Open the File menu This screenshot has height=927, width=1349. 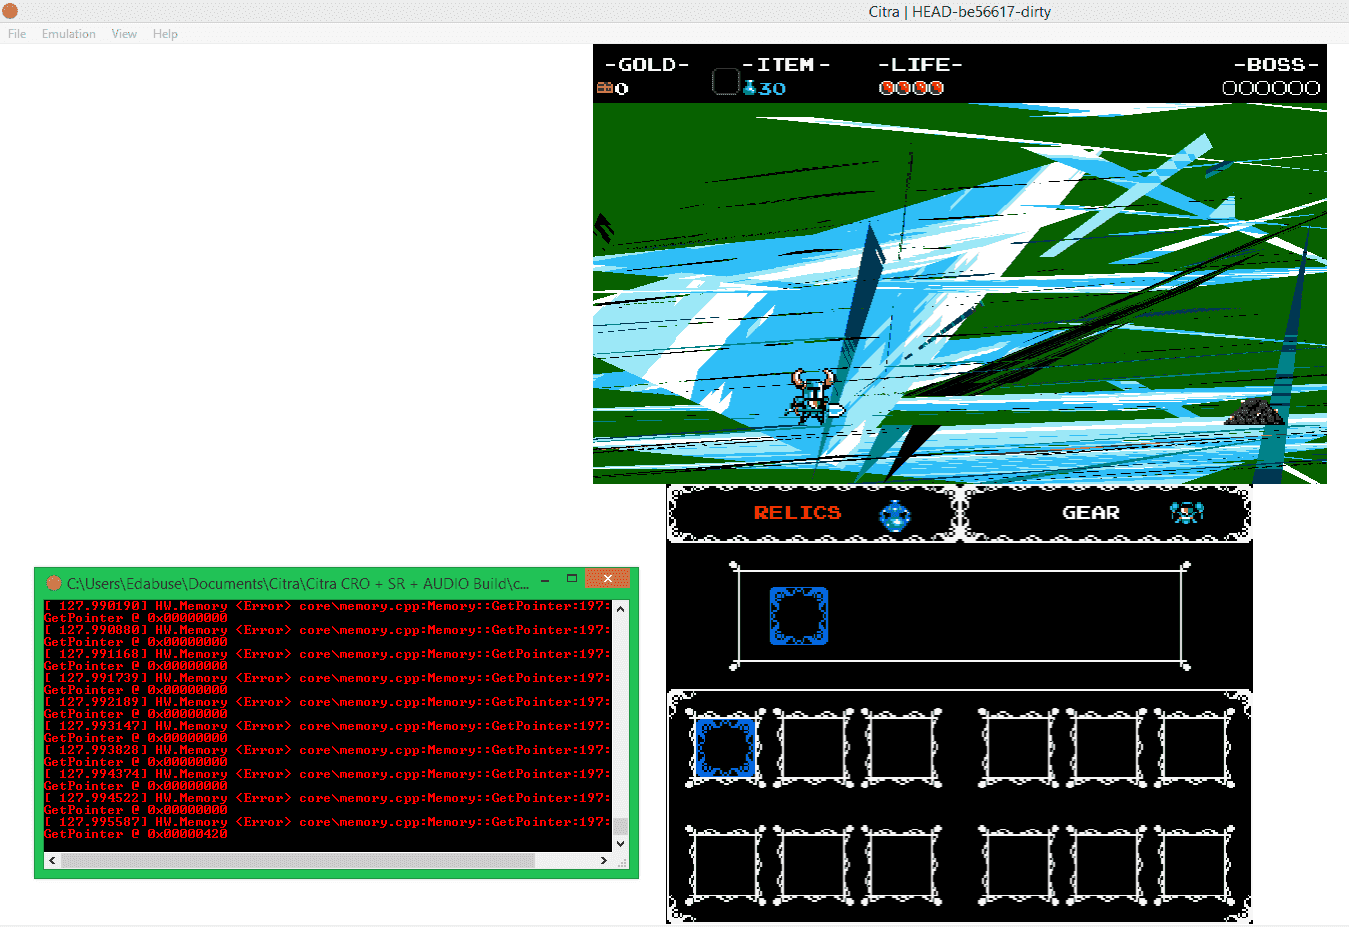[17, 34]
